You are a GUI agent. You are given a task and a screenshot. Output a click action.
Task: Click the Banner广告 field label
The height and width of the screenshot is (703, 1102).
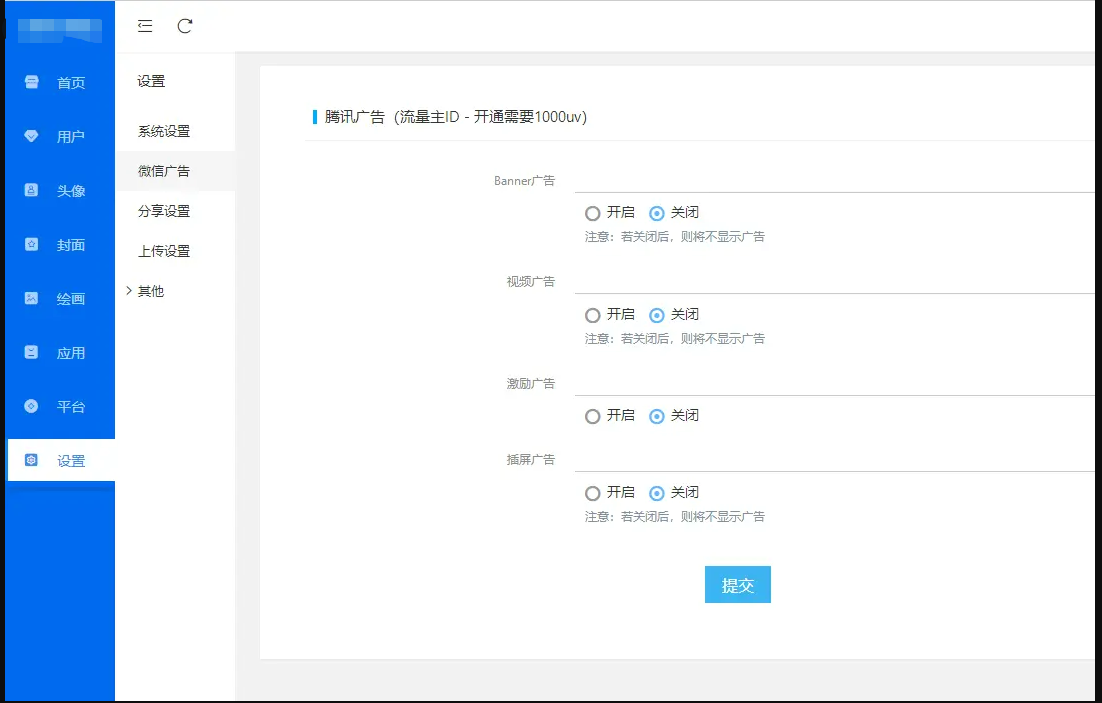coord(524,181)
